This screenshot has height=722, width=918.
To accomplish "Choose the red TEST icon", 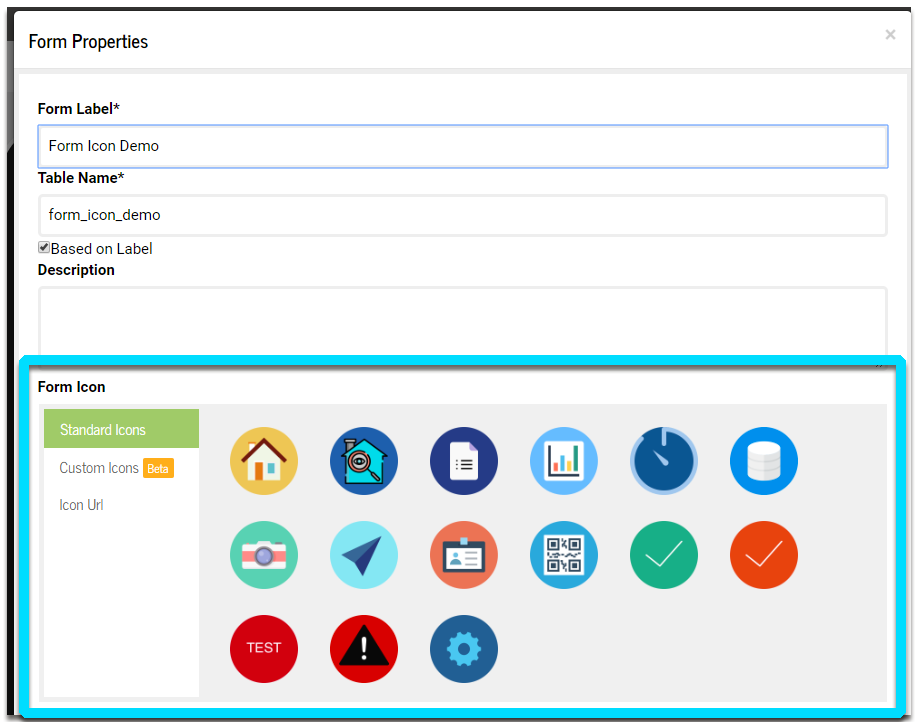I will 264,649.
